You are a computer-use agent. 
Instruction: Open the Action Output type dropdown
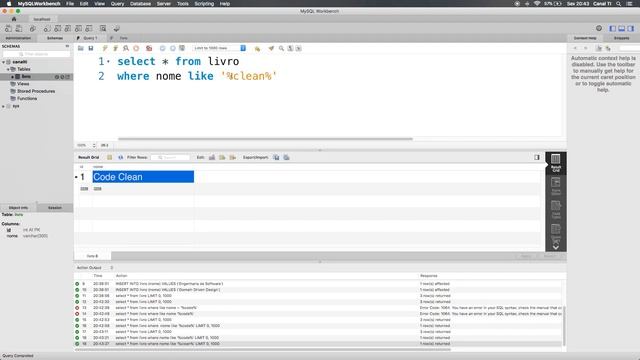(95, 268)
